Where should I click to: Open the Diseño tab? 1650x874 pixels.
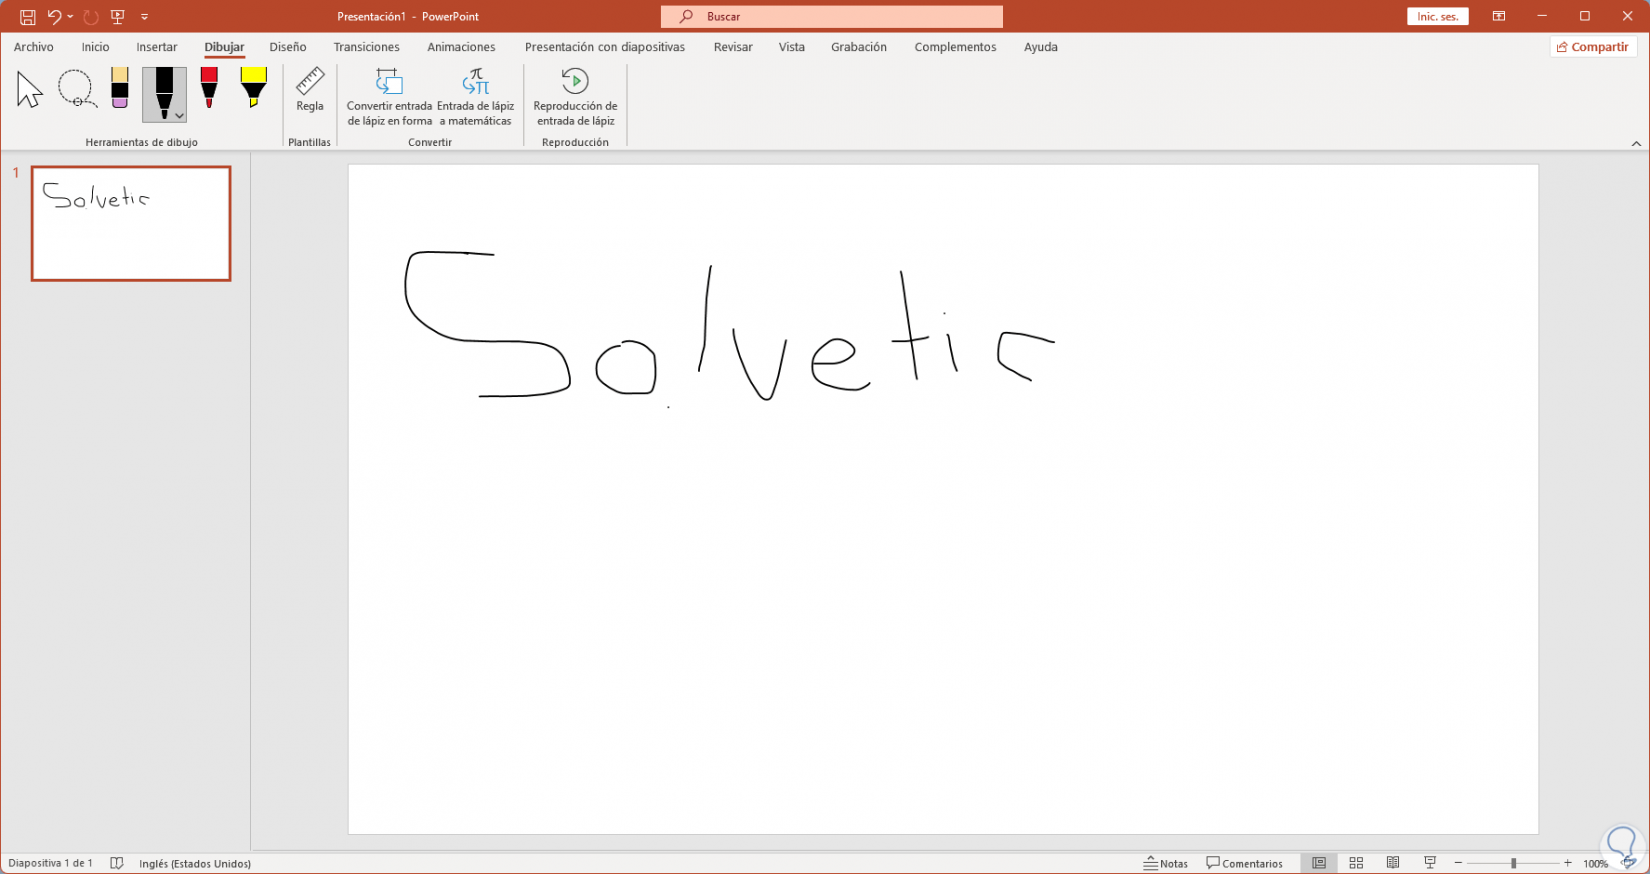288,47
